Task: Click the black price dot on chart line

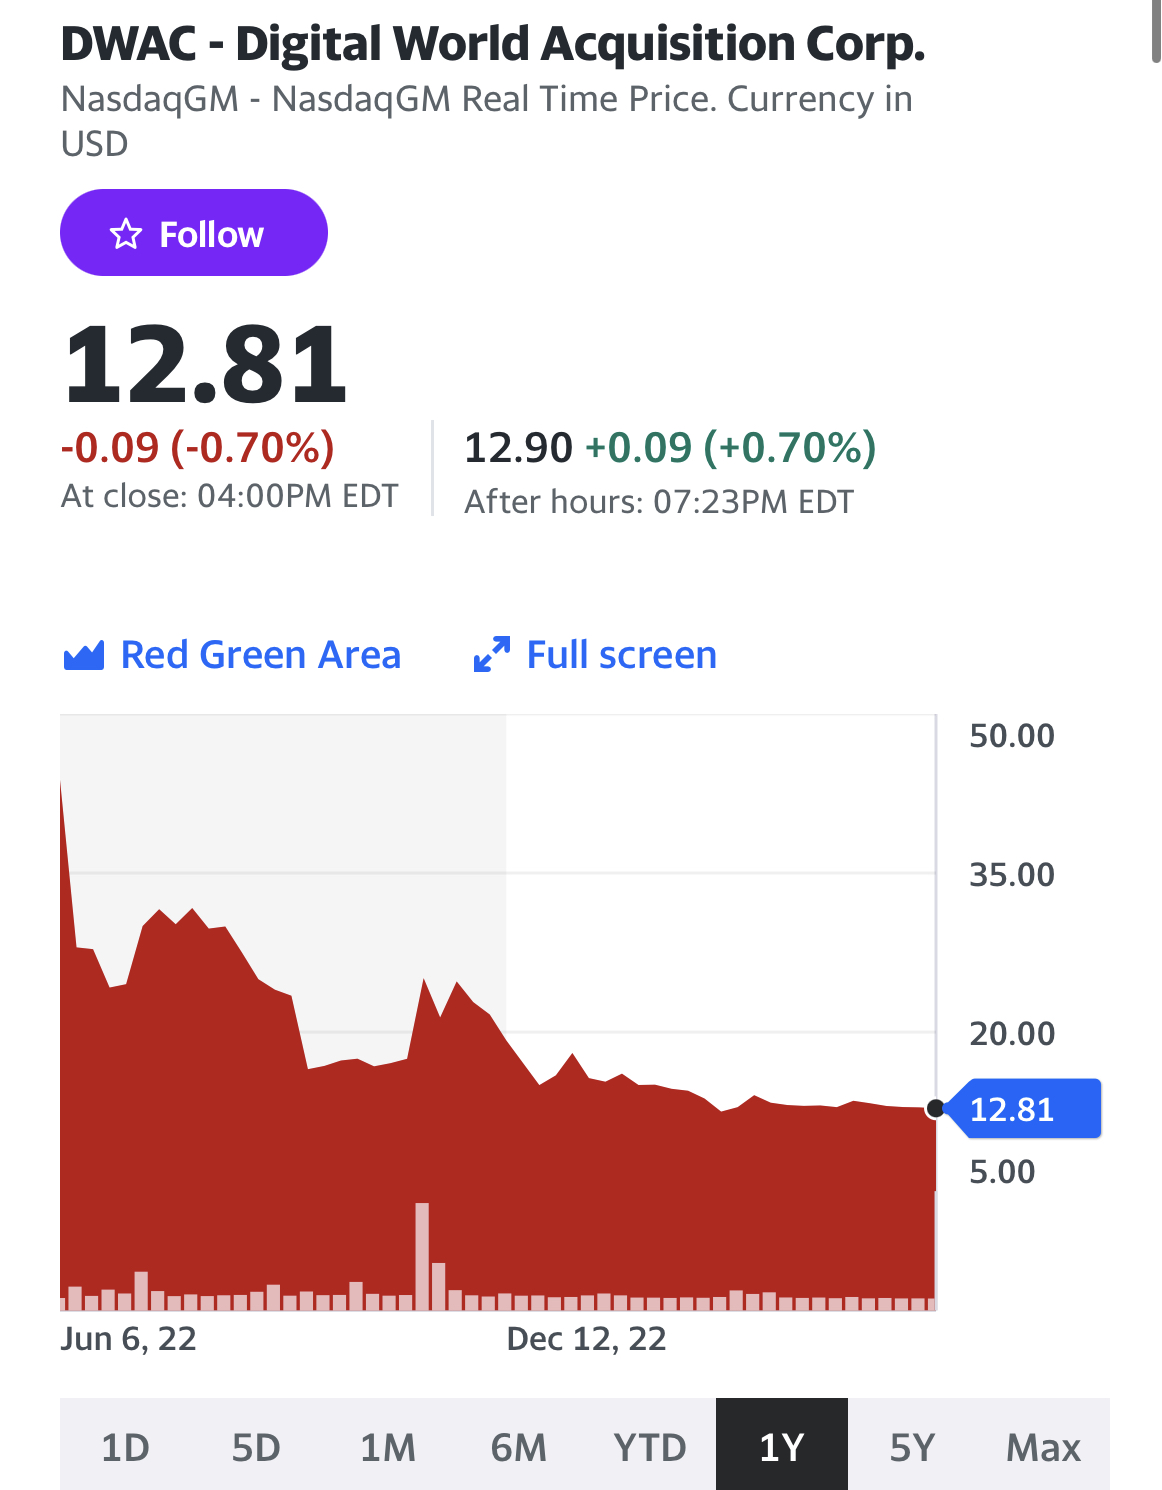Action: point(936,1108)
